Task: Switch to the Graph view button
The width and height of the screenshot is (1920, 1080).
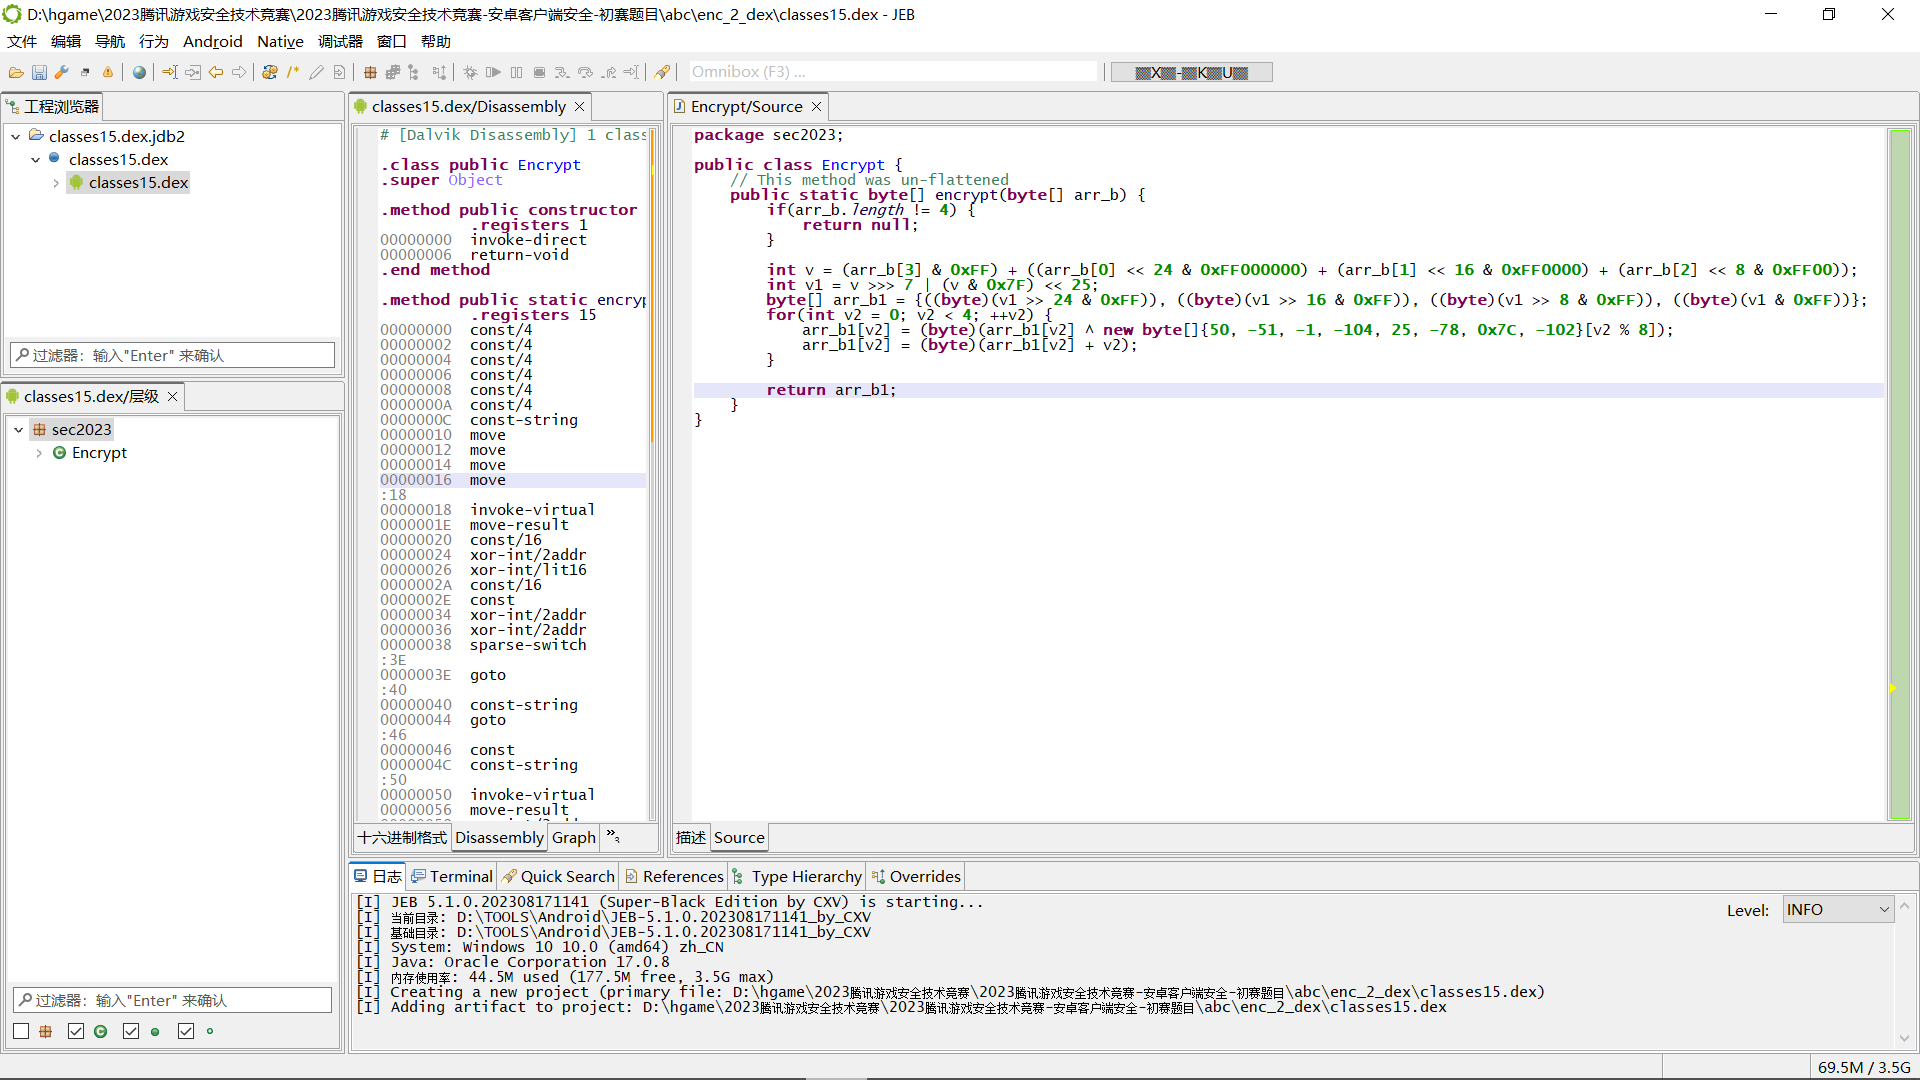Action: (x=573, y=838)
